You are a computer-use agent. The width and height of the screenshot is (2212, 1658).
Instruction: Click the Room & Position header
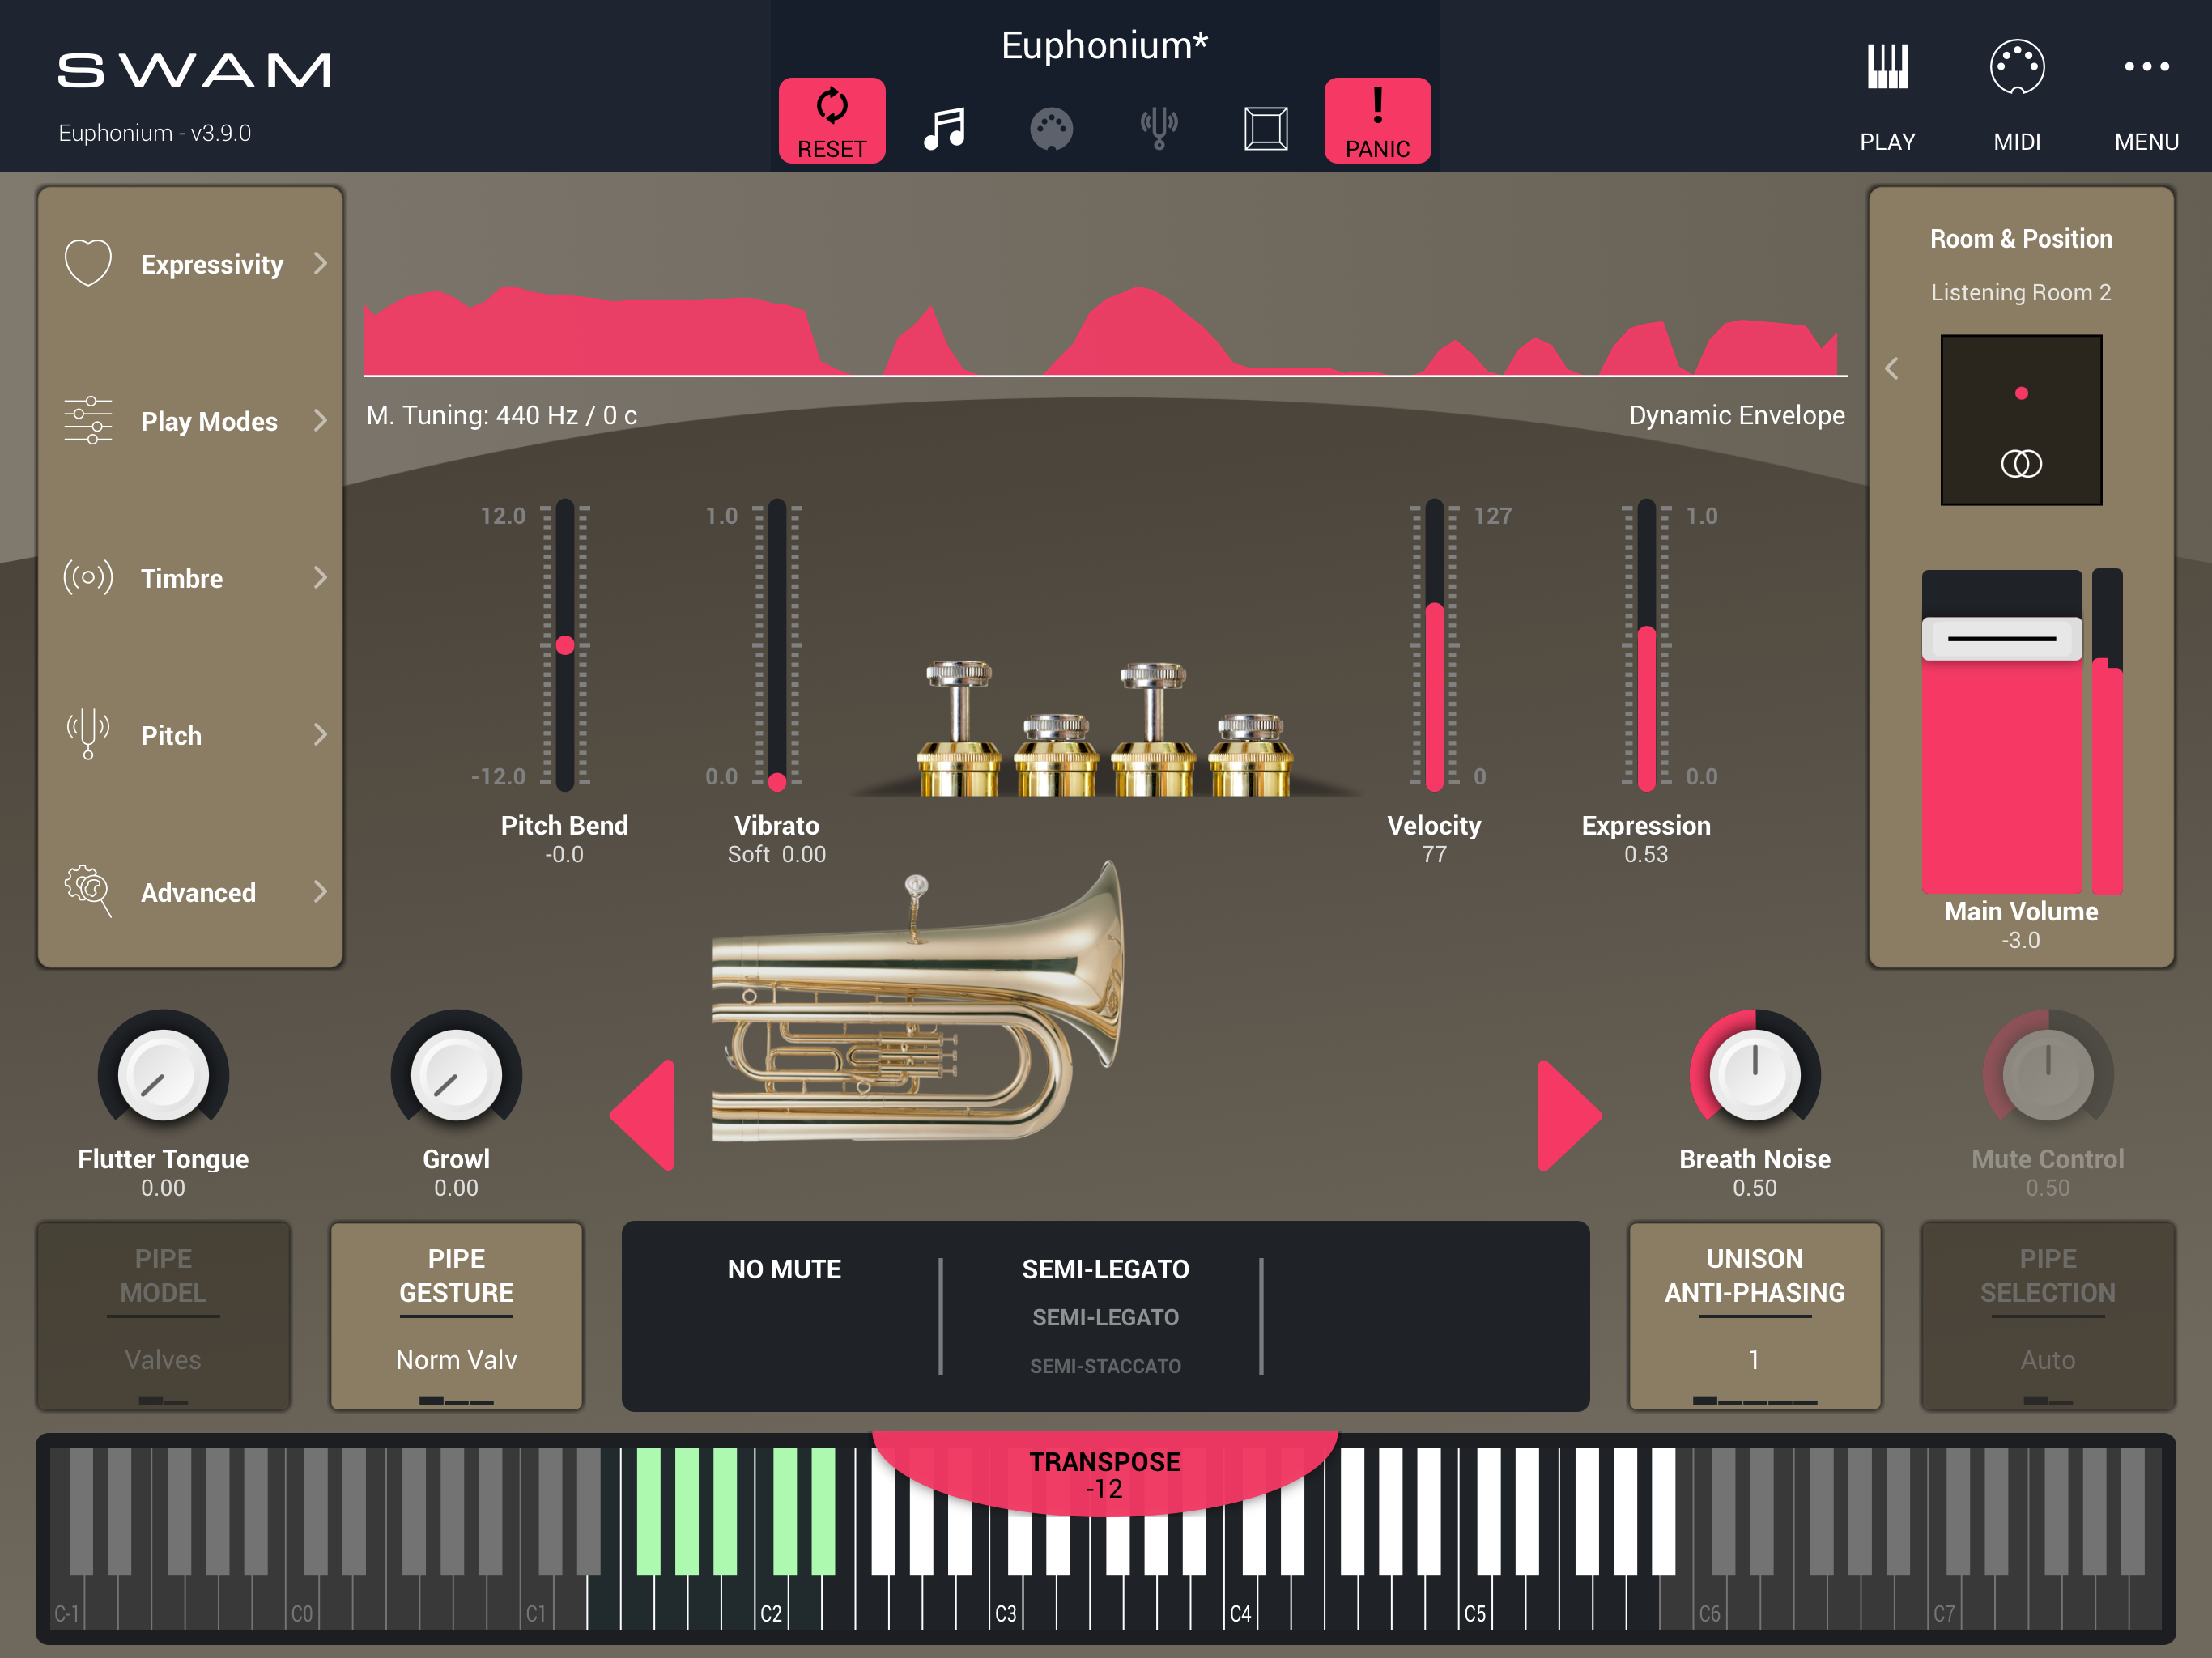tap(2021, 239)
